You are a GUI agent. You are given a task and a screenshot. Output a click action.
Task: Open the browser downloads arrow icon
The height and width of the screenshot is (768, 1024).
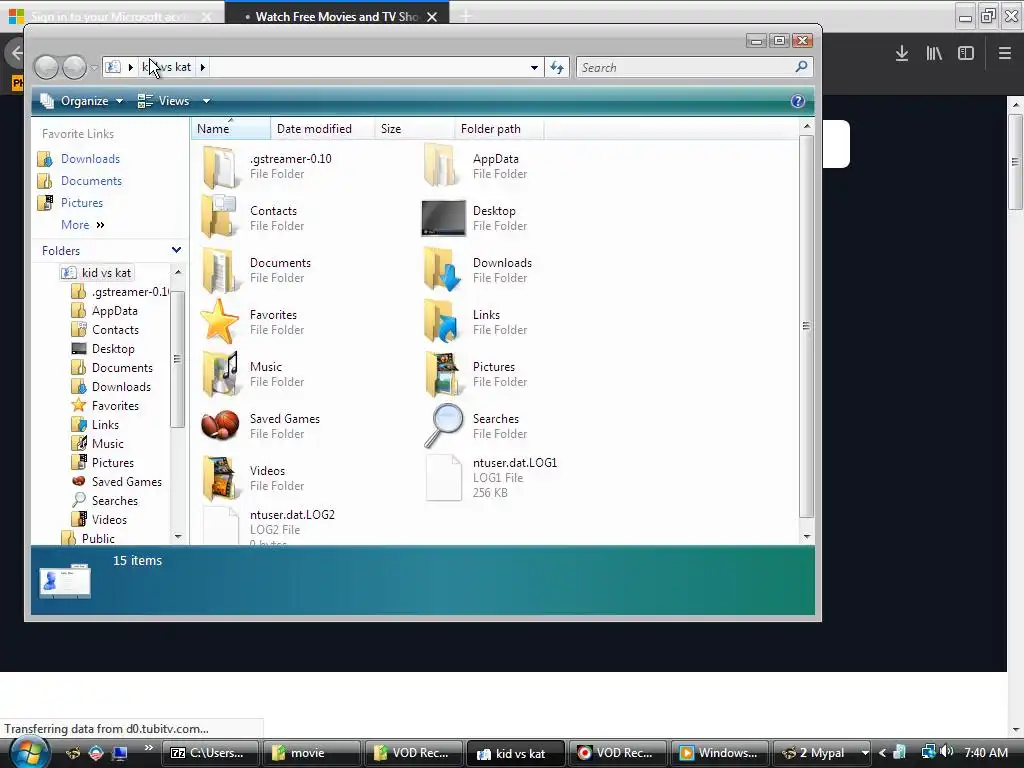(x=902, y=54)
